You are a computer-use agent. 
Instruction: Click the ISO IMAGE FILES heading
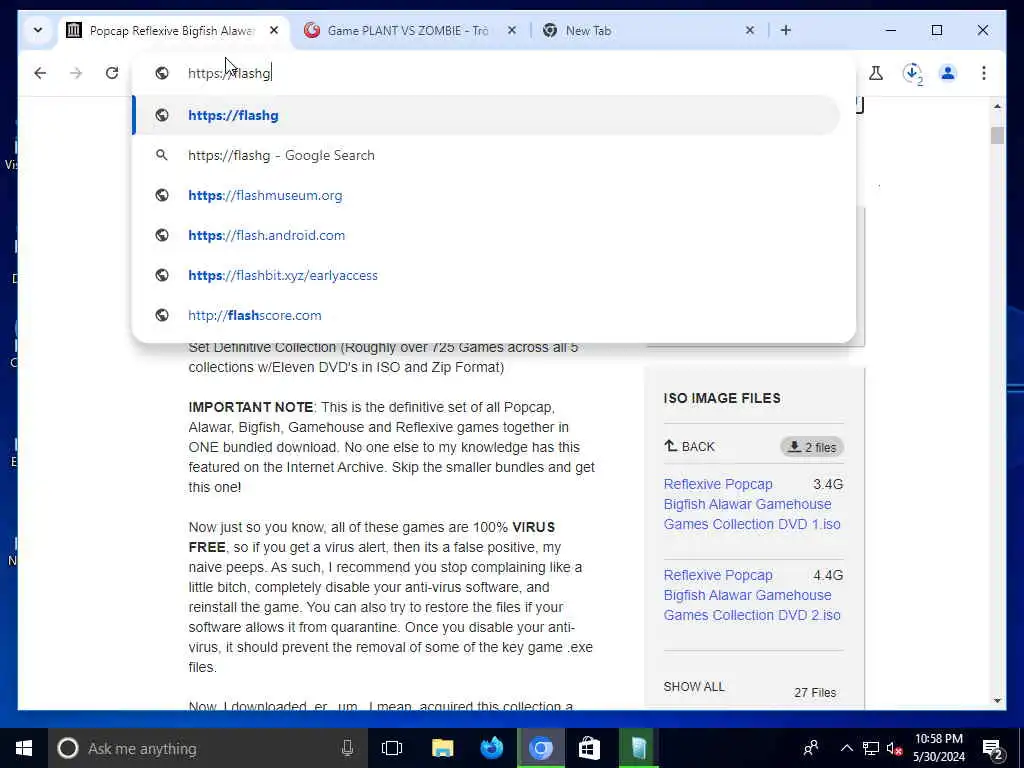click(722, 398)
